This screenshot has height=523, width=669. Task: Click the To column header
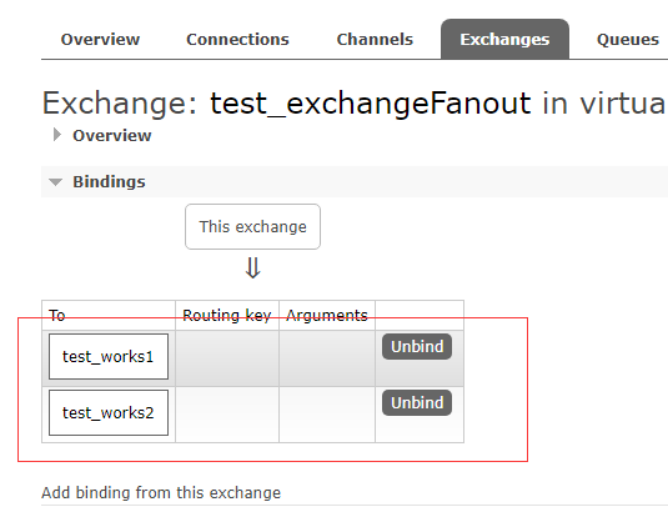tap(57, 315)
